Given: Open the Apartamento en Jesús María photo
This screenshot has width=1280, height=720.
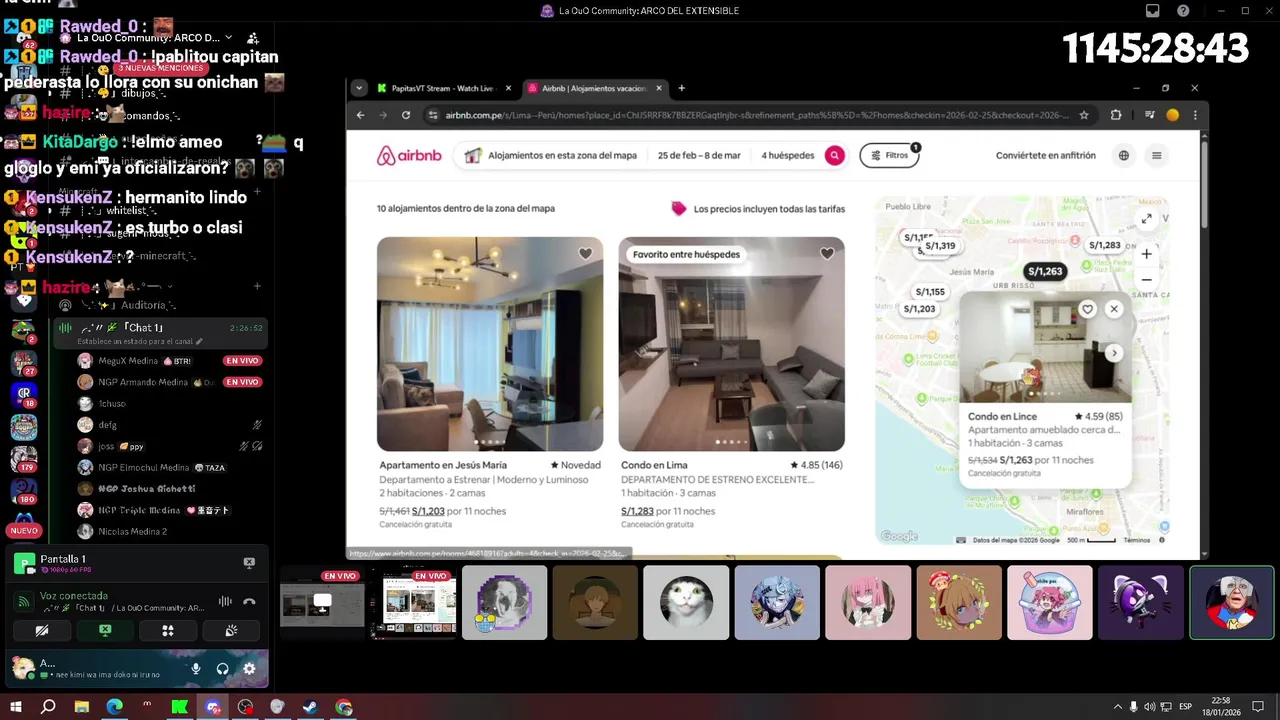Looking at the screenshot, I should click(490, 344).
